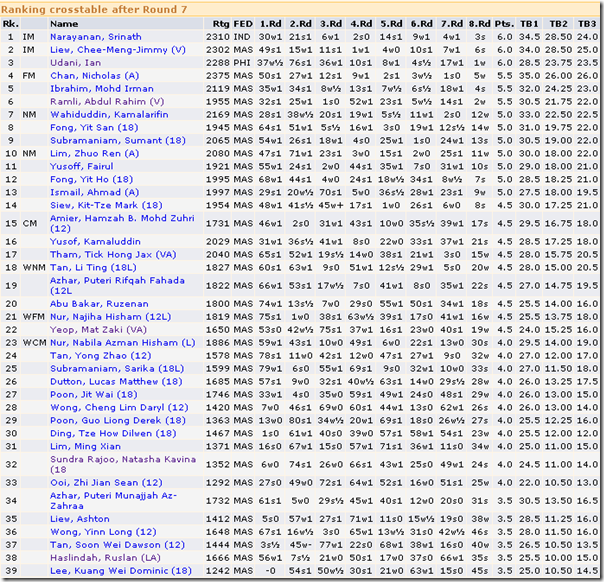Open Tham, Tick Hong Jax (VA) link

tap(113, 255)
